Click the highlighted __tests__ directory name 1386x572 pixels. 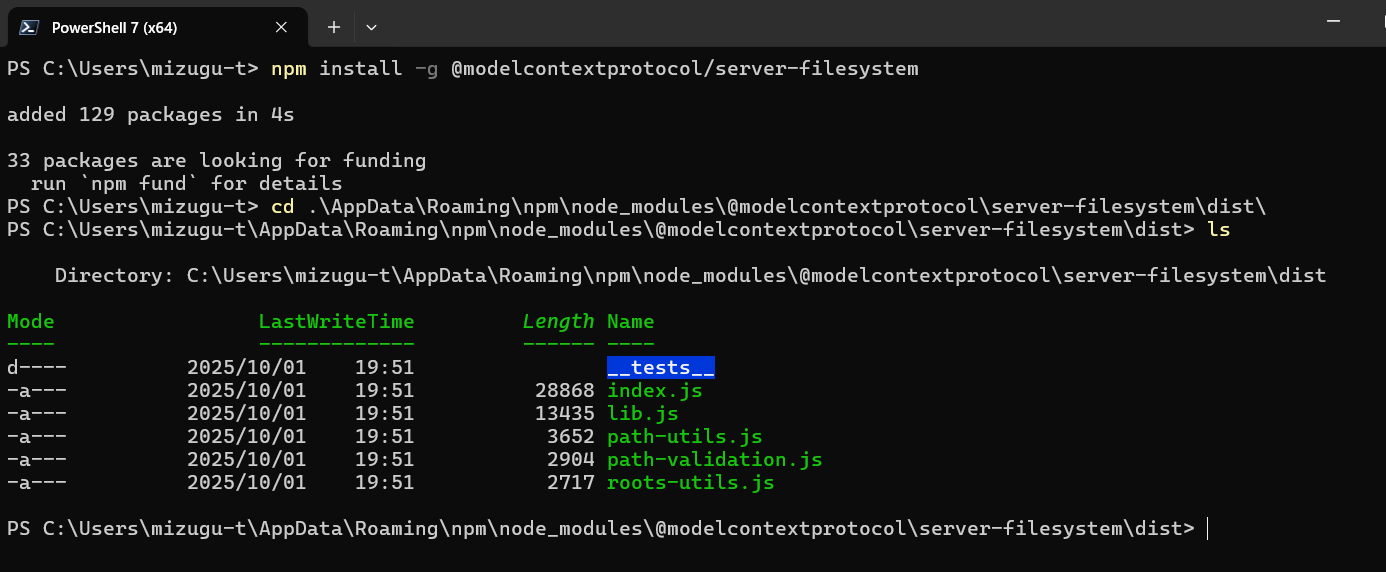point(660,368)
